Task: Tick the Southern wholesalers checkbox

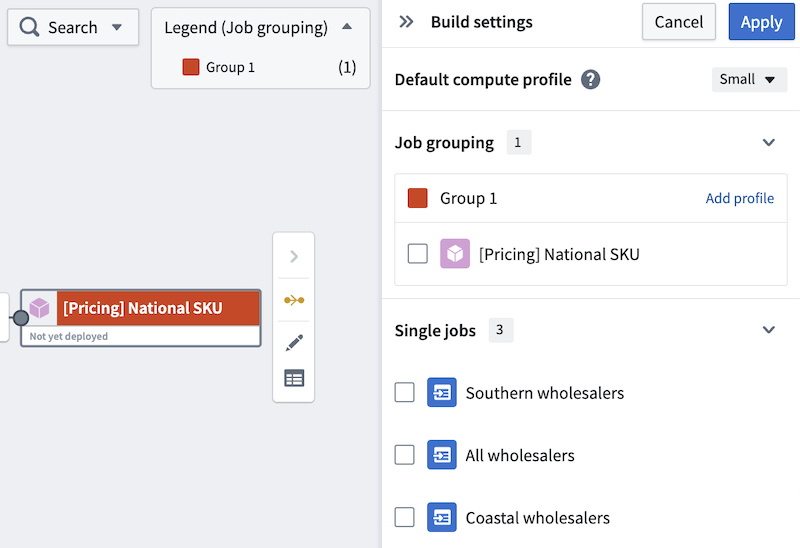Action: [x=404, y=392]
